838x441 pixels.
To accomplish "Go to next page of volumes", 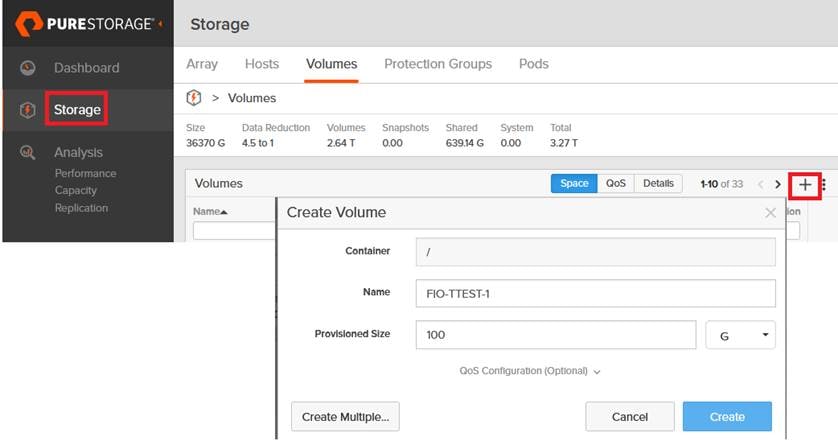I will pos(778,184).
